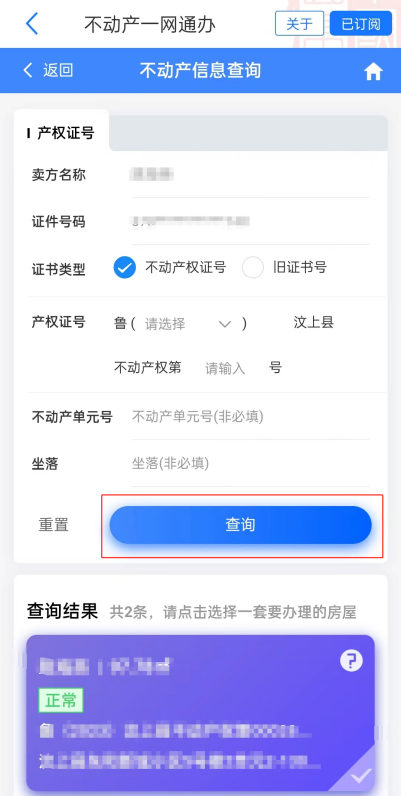The height and width of the screenshot is (796, 401).
Task: Click the 已订阅 button
Action: [360, 24]
